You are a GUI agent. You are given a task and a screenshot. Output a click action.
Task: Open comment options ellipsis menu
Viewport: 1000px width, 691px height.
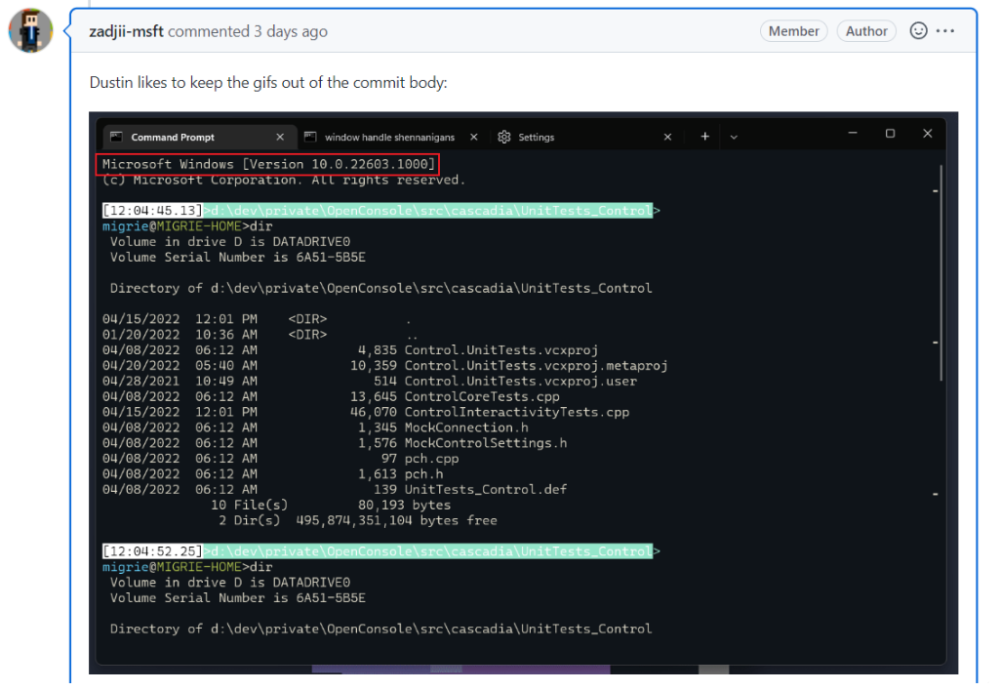(945, 31)
